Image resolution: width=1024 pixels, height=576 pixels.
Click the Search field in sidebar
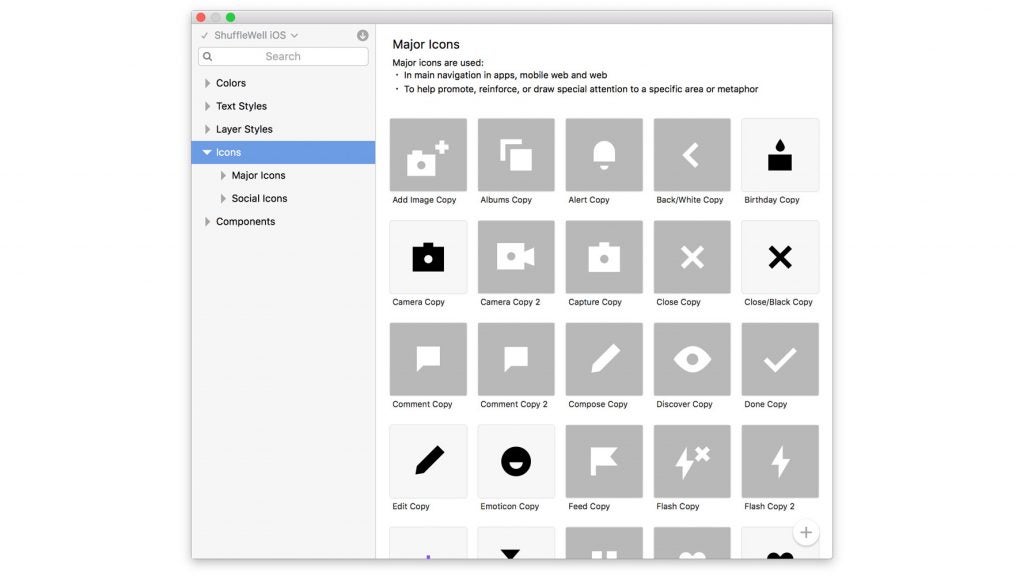pyautogui.click(x=283, y=56)
